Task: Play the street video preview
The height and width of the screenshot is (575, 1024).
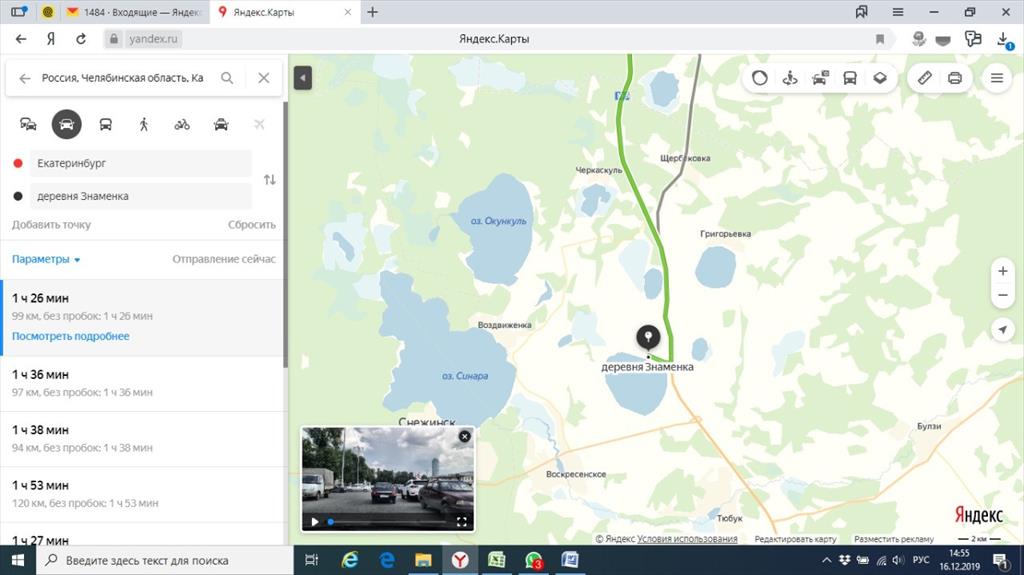Action: 315,521
